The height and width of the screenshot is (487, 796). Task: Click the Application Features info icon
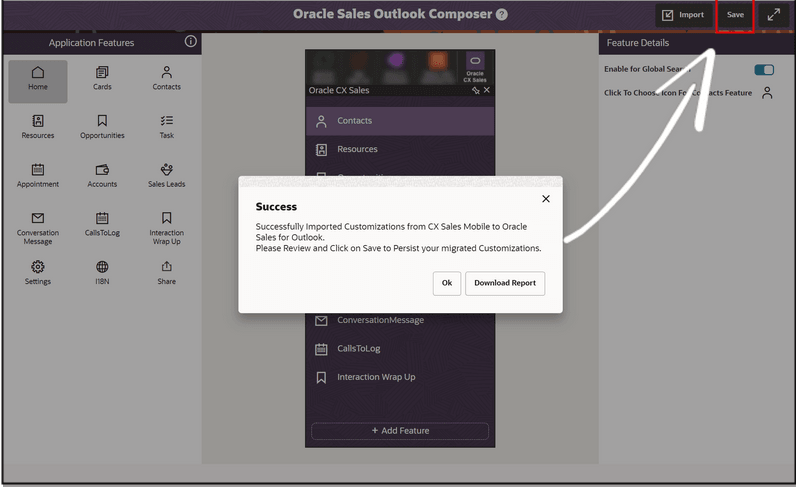click(190, 42)
